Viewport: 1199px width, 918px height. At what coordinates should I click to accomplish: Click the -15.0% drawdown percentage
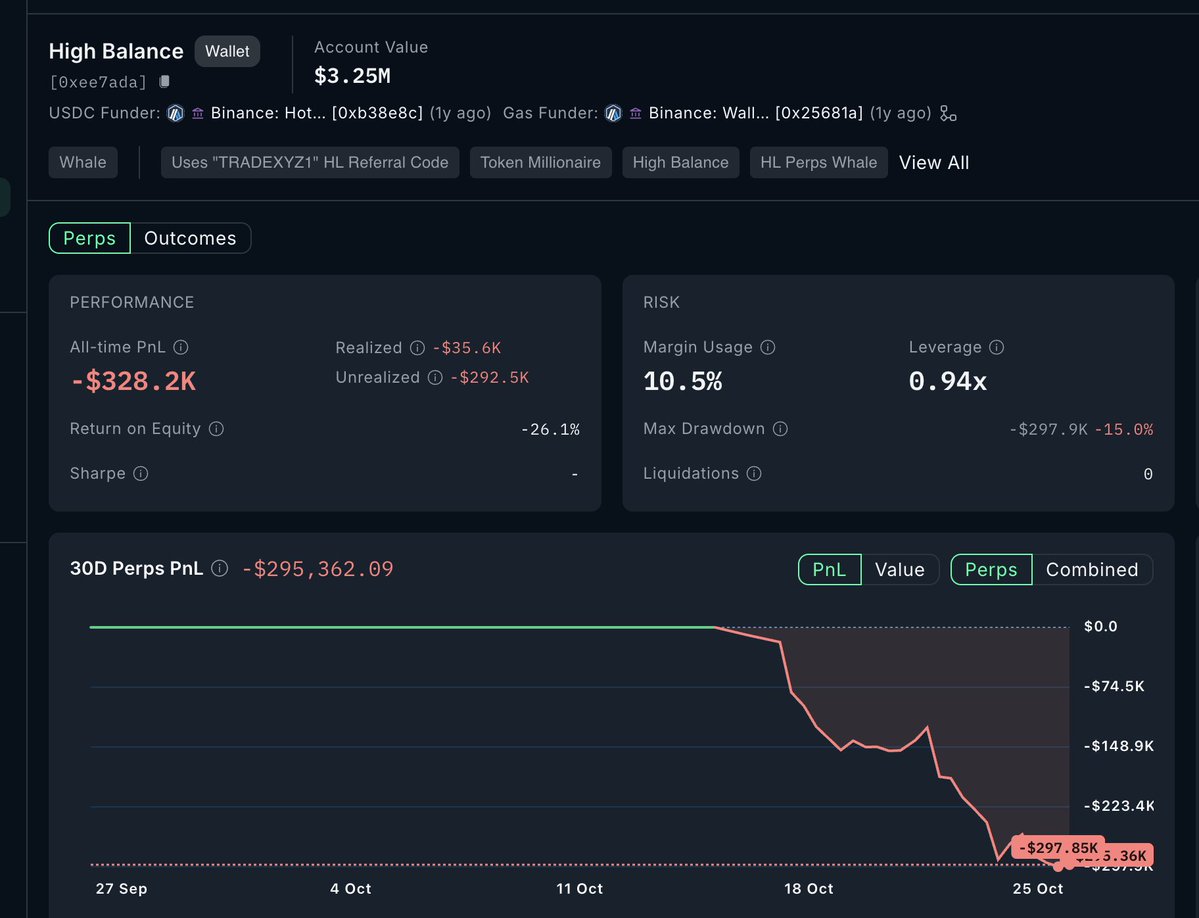coord(1123,430)
